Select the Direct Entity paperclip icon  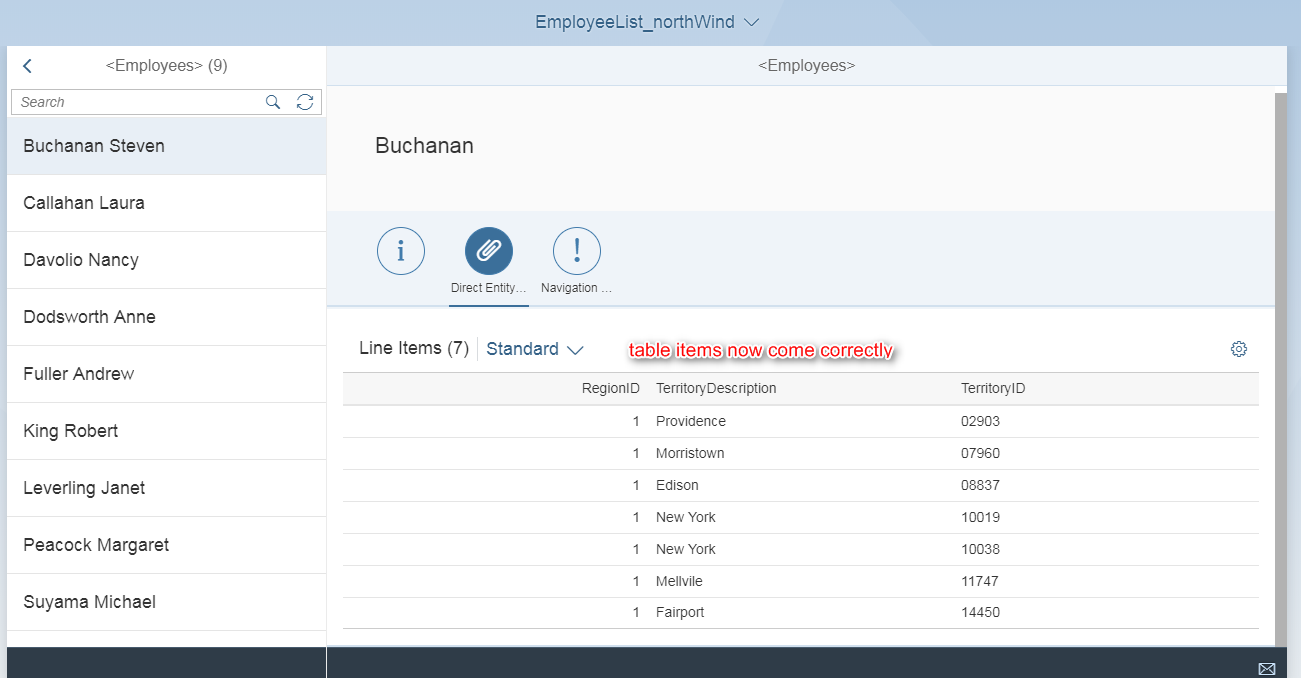click(x=488, y=251)
